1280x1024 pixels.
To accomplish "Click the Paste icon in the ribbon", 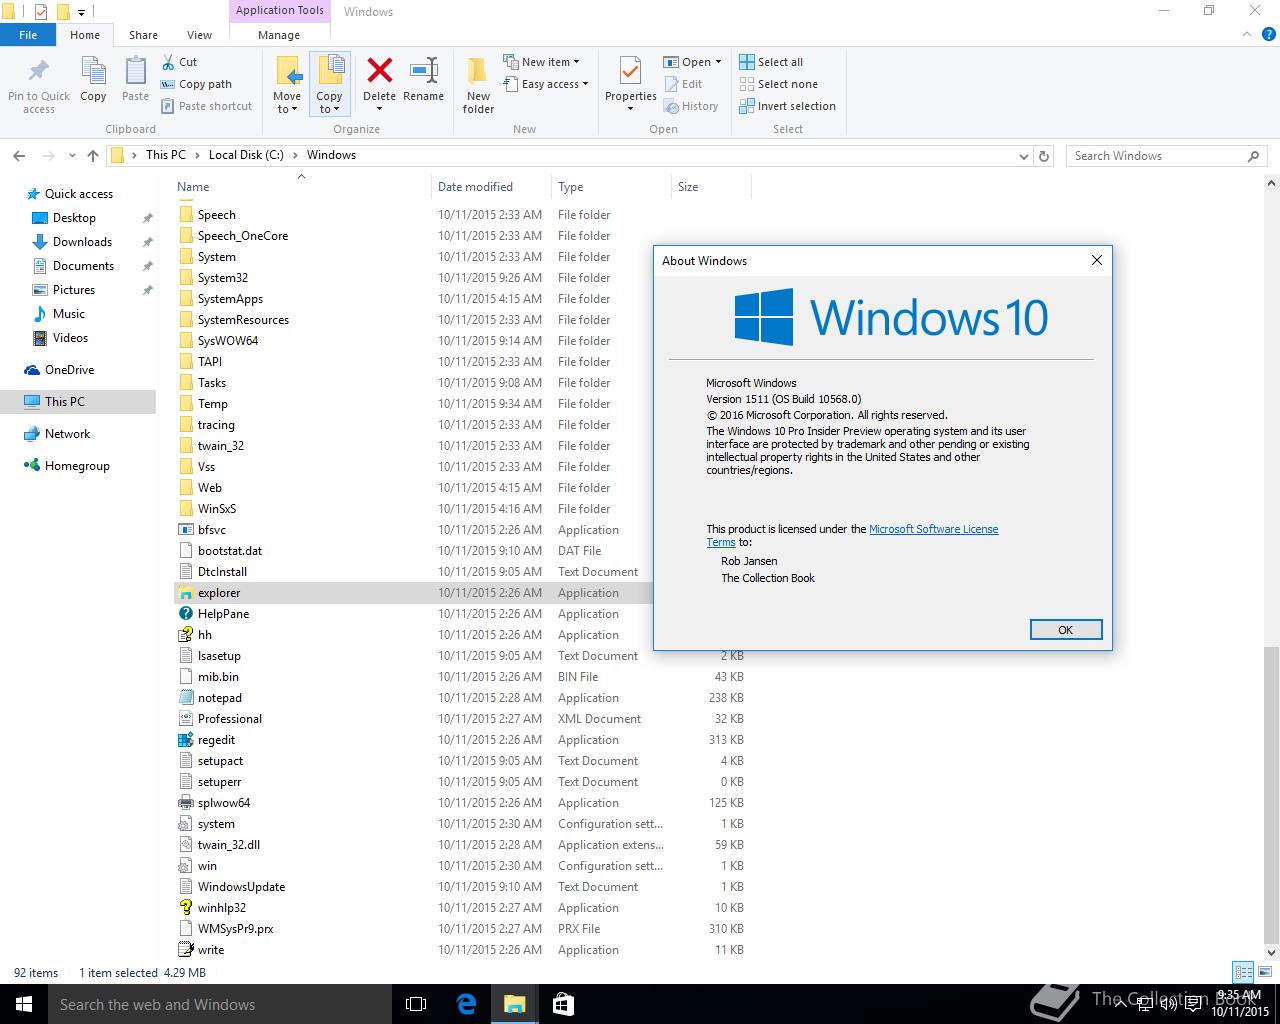I will click(x=135, y=72).
